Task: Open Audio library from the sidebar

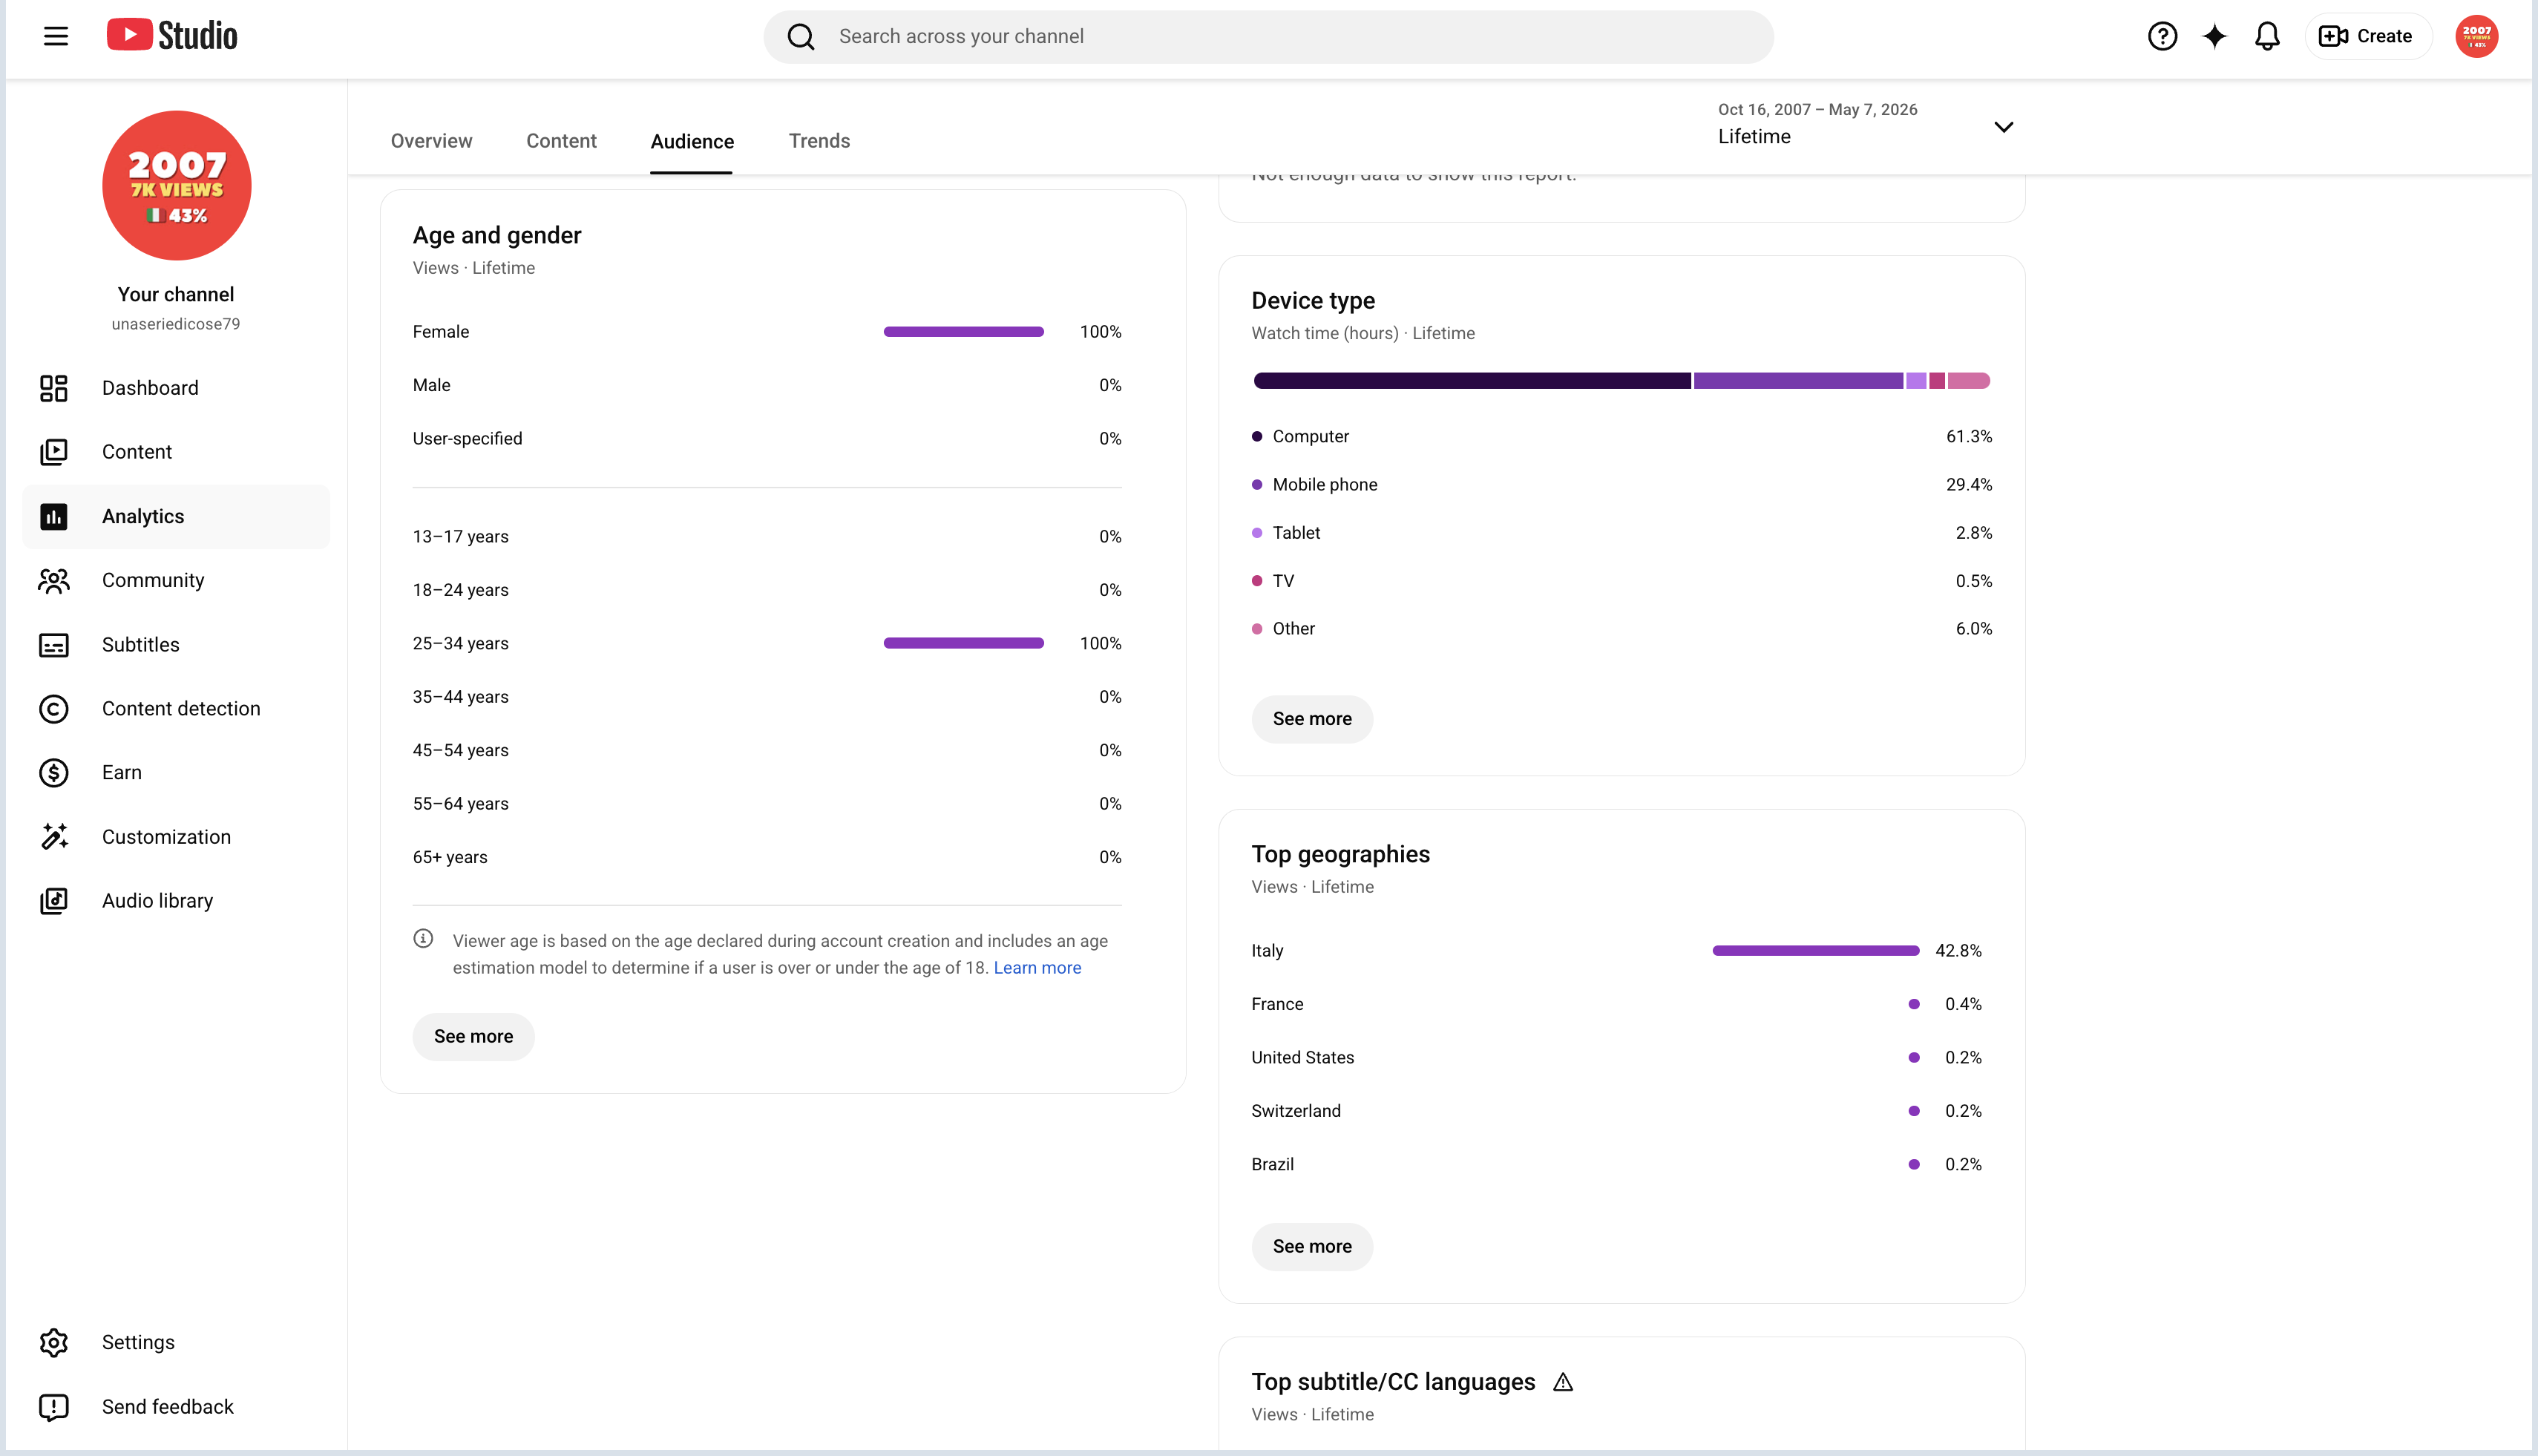Action: click(176, 901)
